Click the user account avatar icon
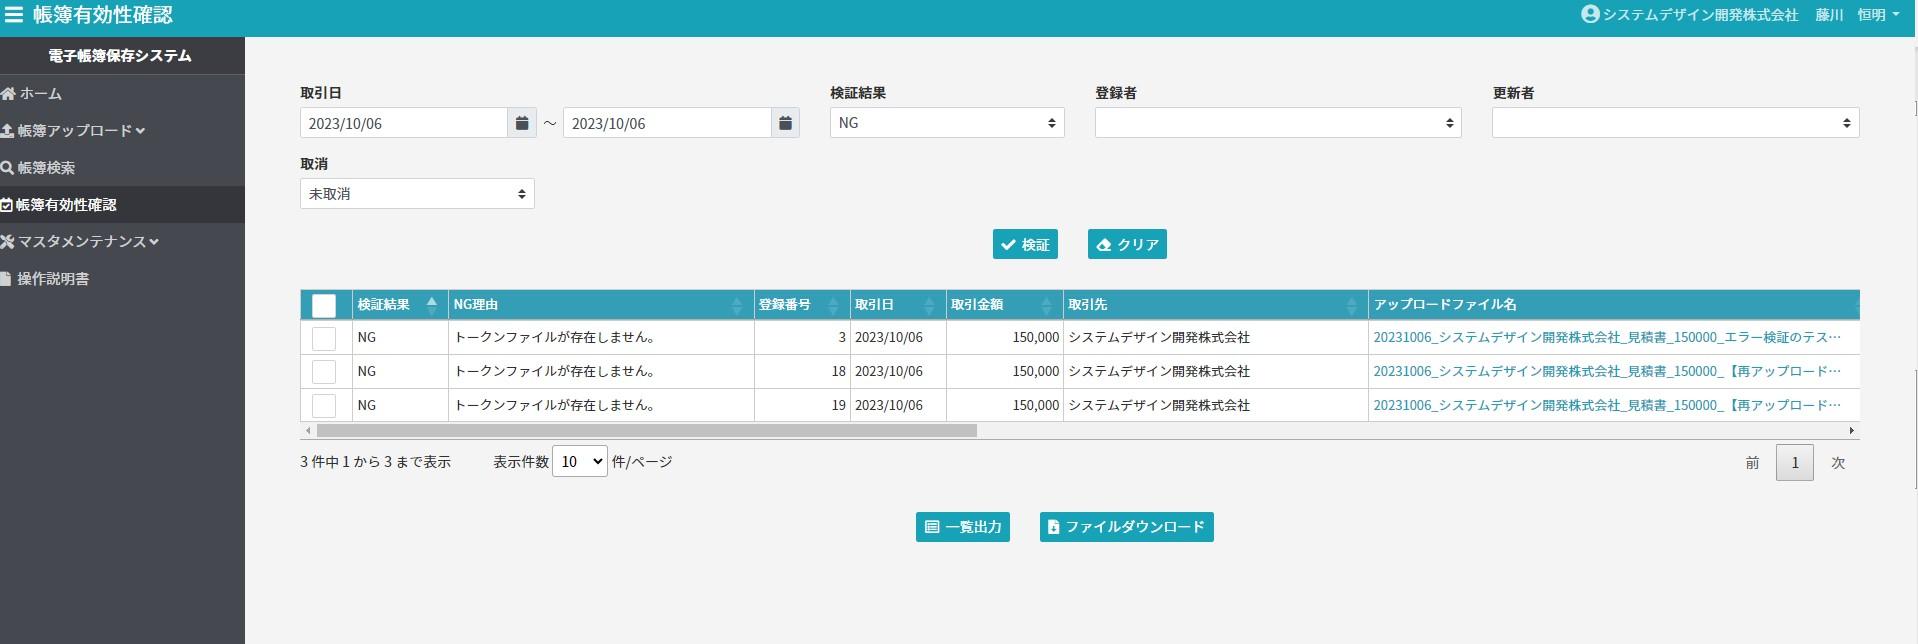Image resolution: width=1918 pixels, height=644 pixels. click(x=1590, y=15)
